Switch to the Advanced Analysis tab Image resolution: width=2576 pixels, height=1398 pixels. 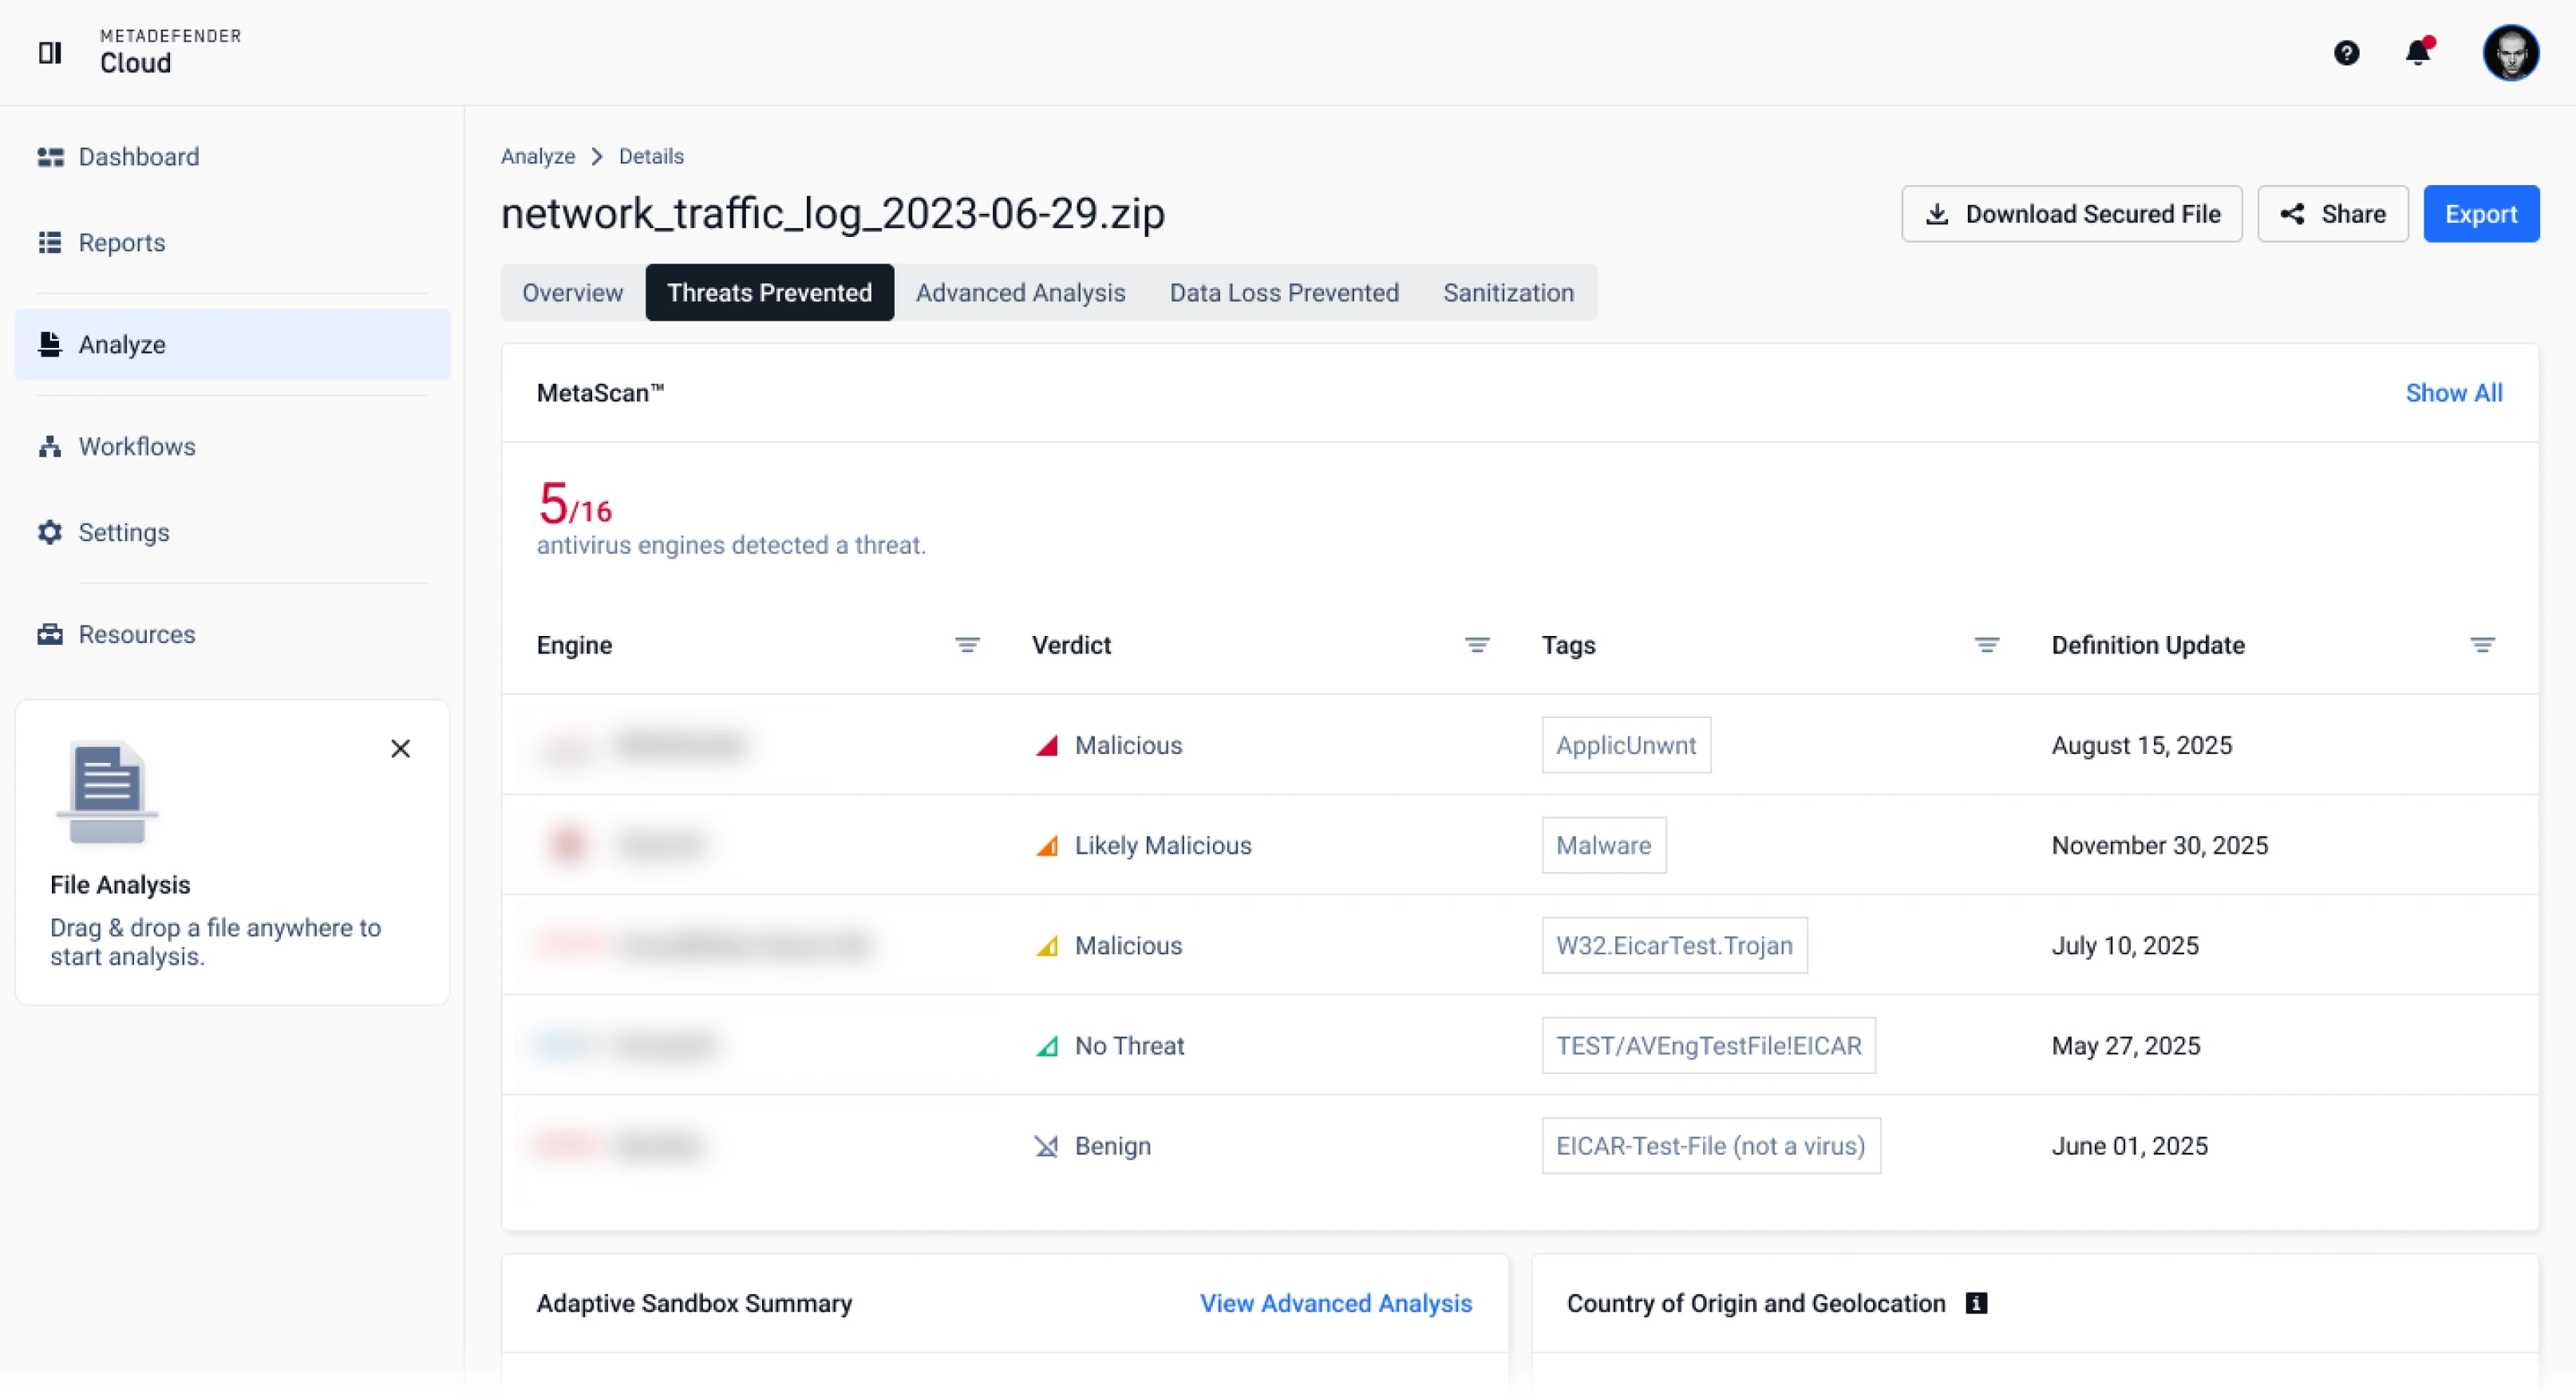pyautogui.click(x=1020, y=293)
